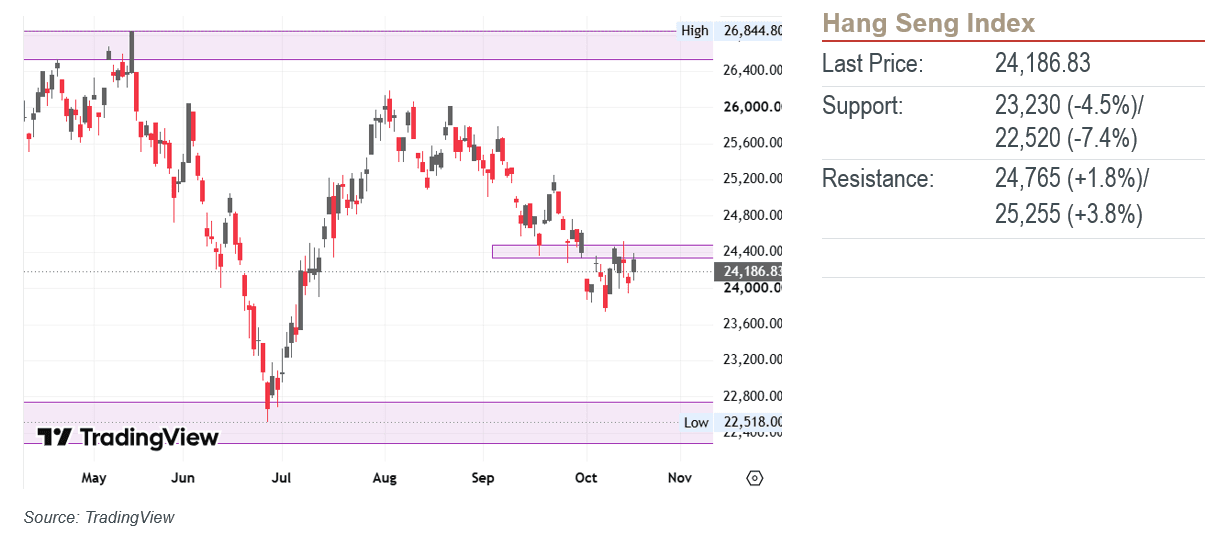This screenshot has height=536, width=1222.
Task: Click the Sep label on time axis
Action: point(483,478)
